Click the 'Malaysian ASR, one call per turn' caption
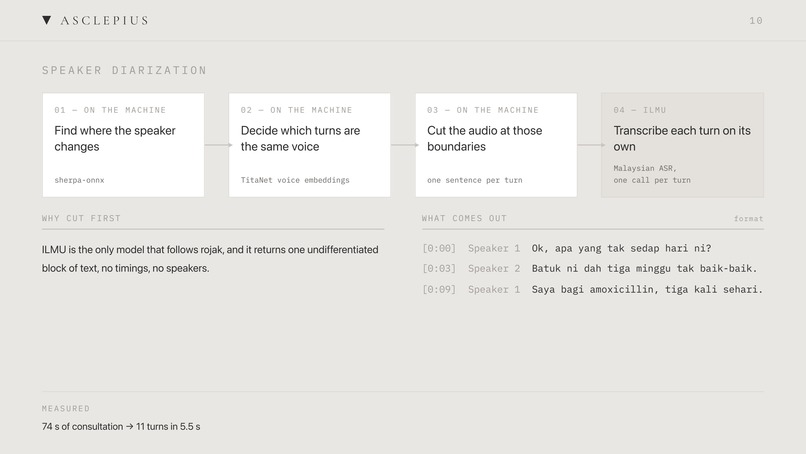806x454 pixels. point(652,174)
